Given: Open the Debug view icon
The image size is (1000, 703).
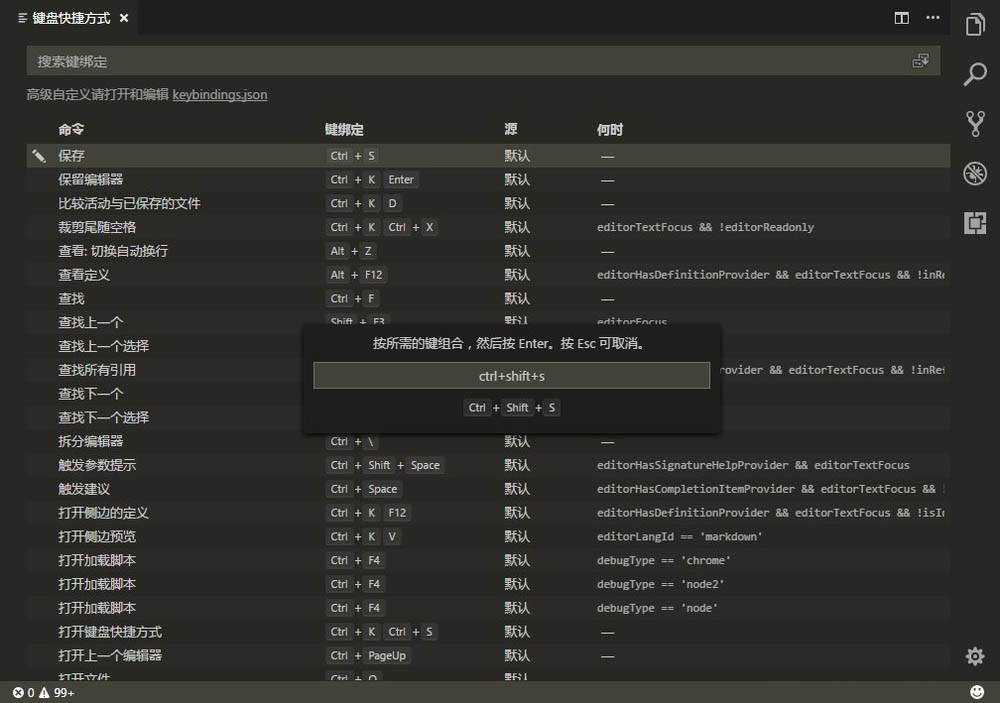Looking at the screenshot, I should click(x=975, y=172).
